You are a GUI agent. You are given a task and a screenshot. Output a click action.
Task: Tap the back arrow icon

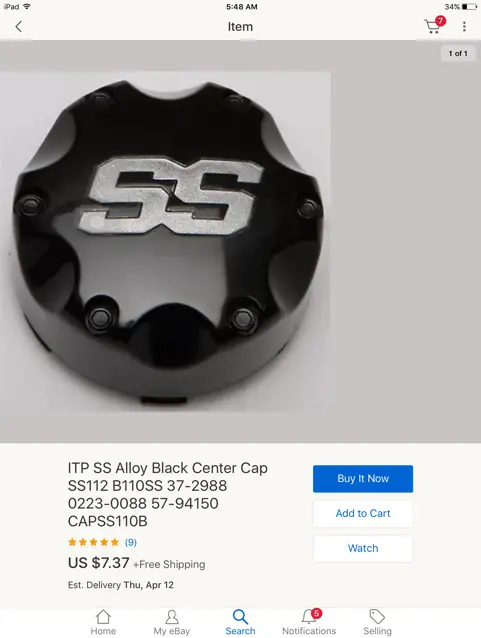click(x=18, y=27)
